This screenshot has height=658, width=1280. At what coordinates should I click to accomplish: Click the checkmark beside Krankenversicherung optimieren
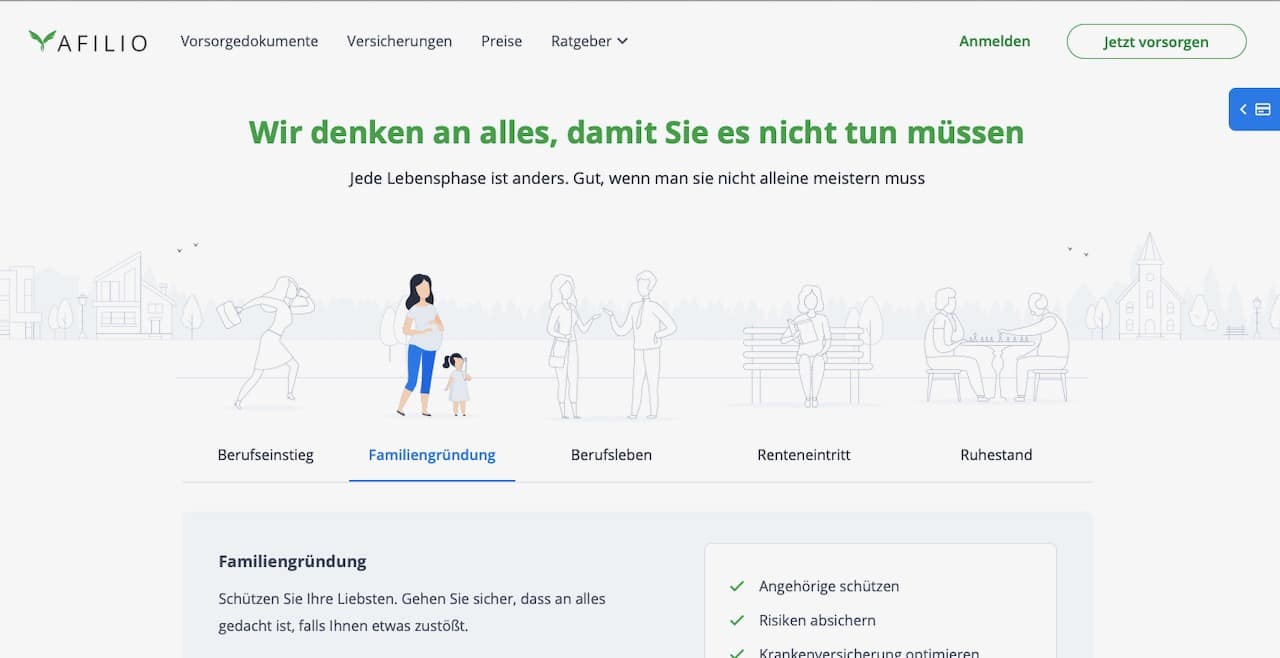[737, 652]
